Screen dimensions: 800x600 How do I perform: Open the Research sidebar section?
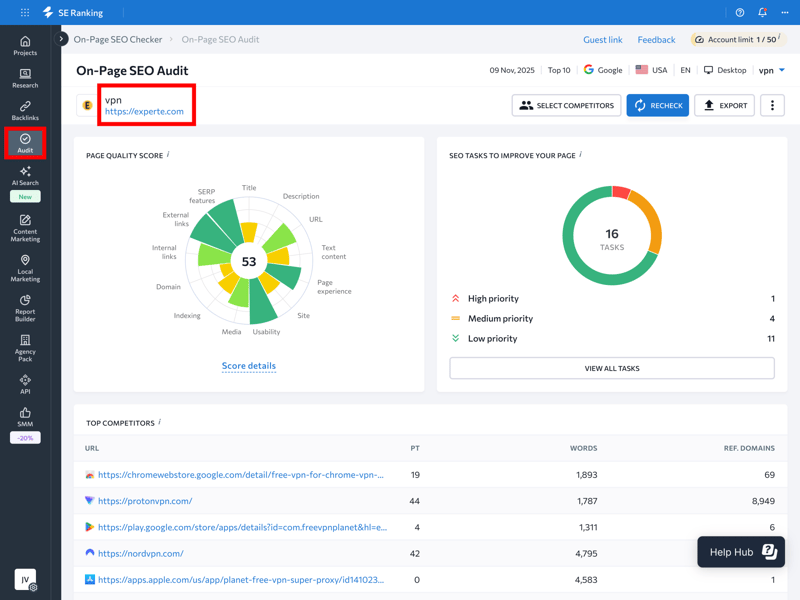pyautogui.click(x=25, y=78)
